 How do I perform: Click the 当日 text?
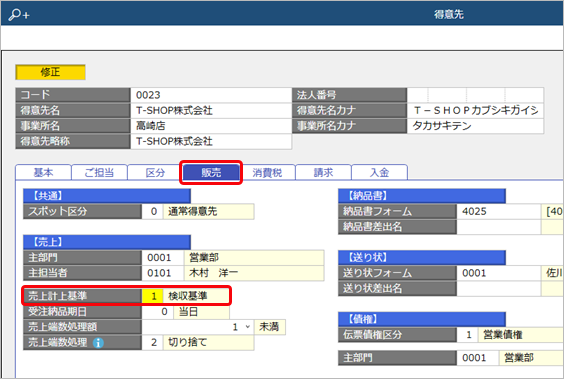pos(188,311)
